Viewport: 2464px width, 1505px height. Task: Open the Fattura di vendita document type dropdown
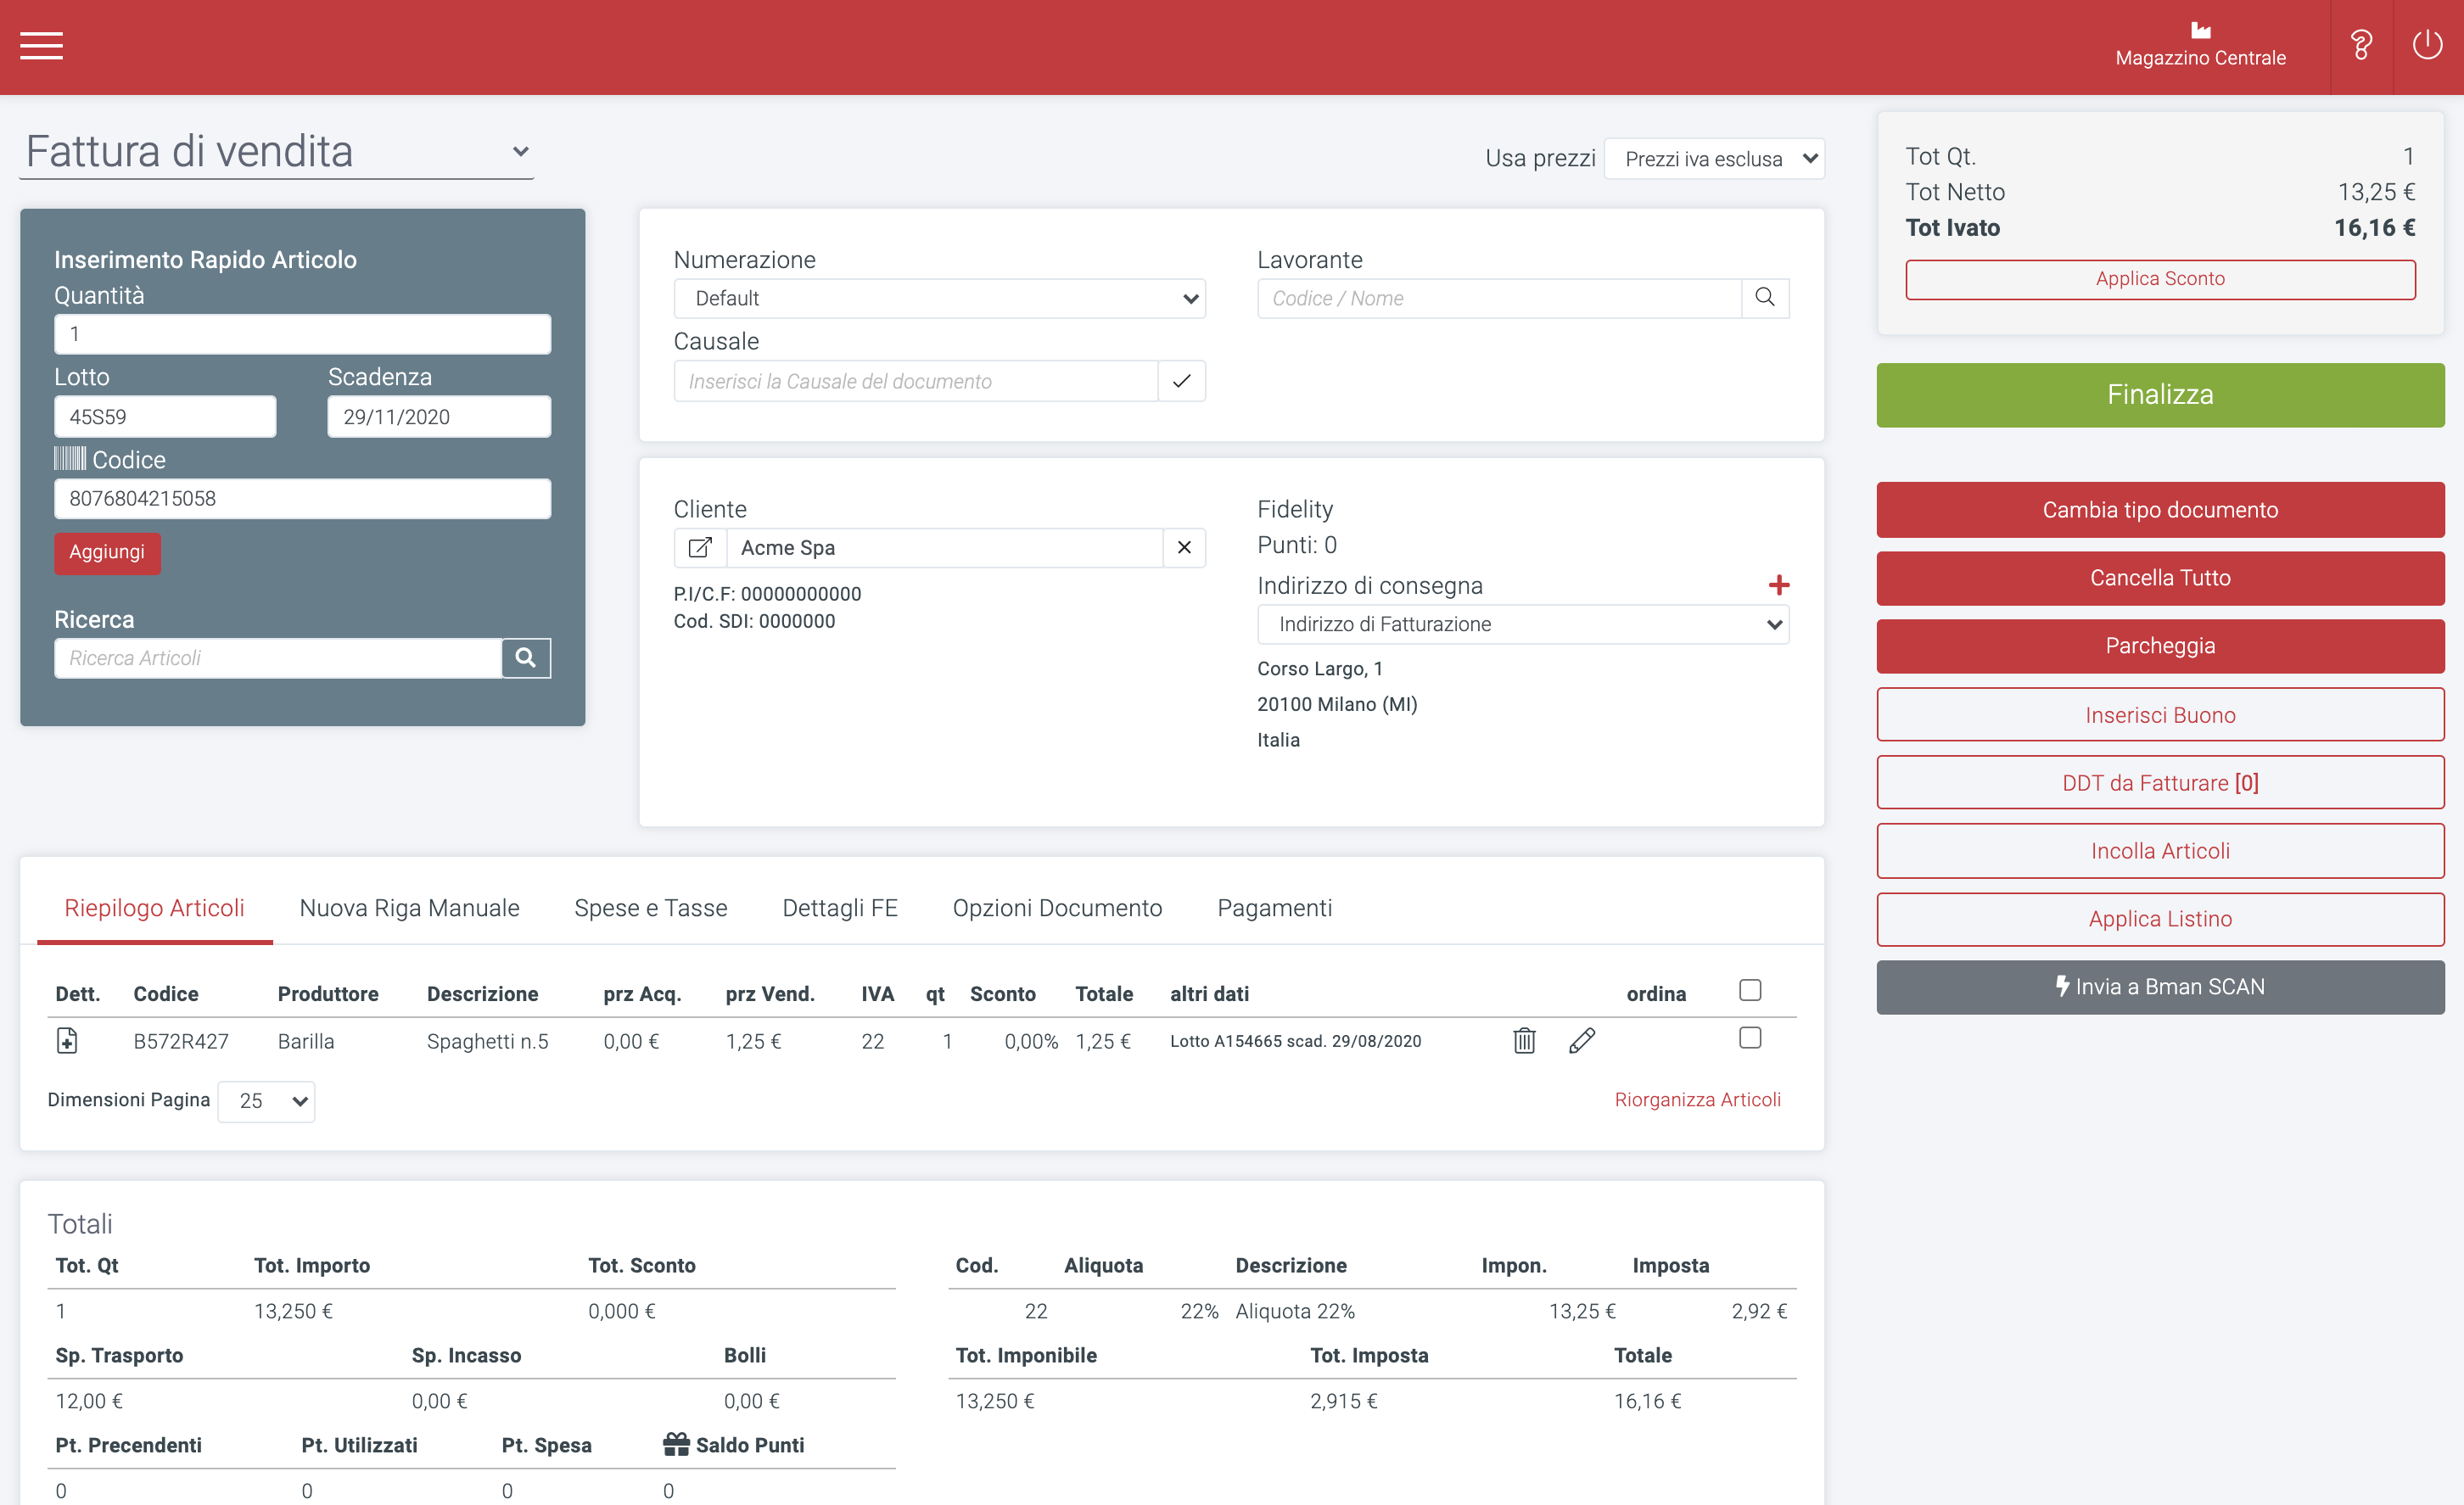pyautogui.click(x=277, y=152)
